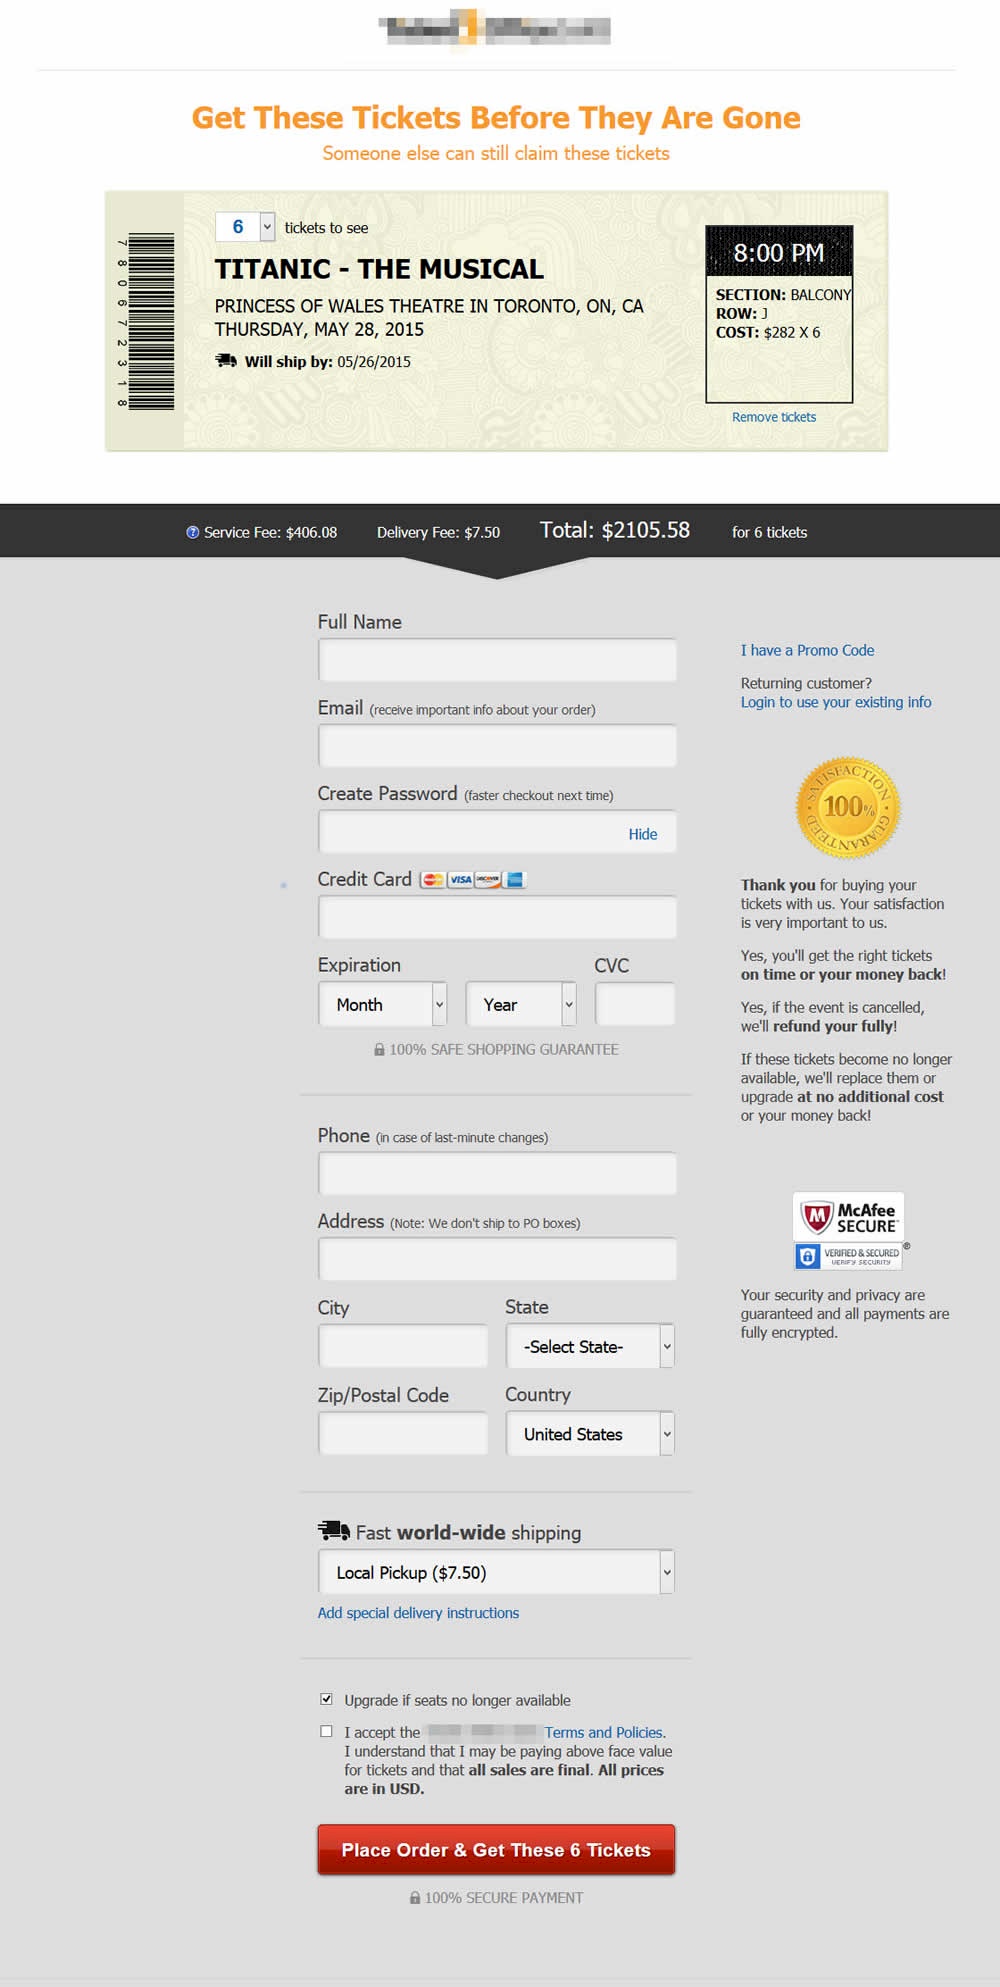Hide the password text with Hide toggle
Viewport: 1000px width, 1987px height.
click(642, 834)
